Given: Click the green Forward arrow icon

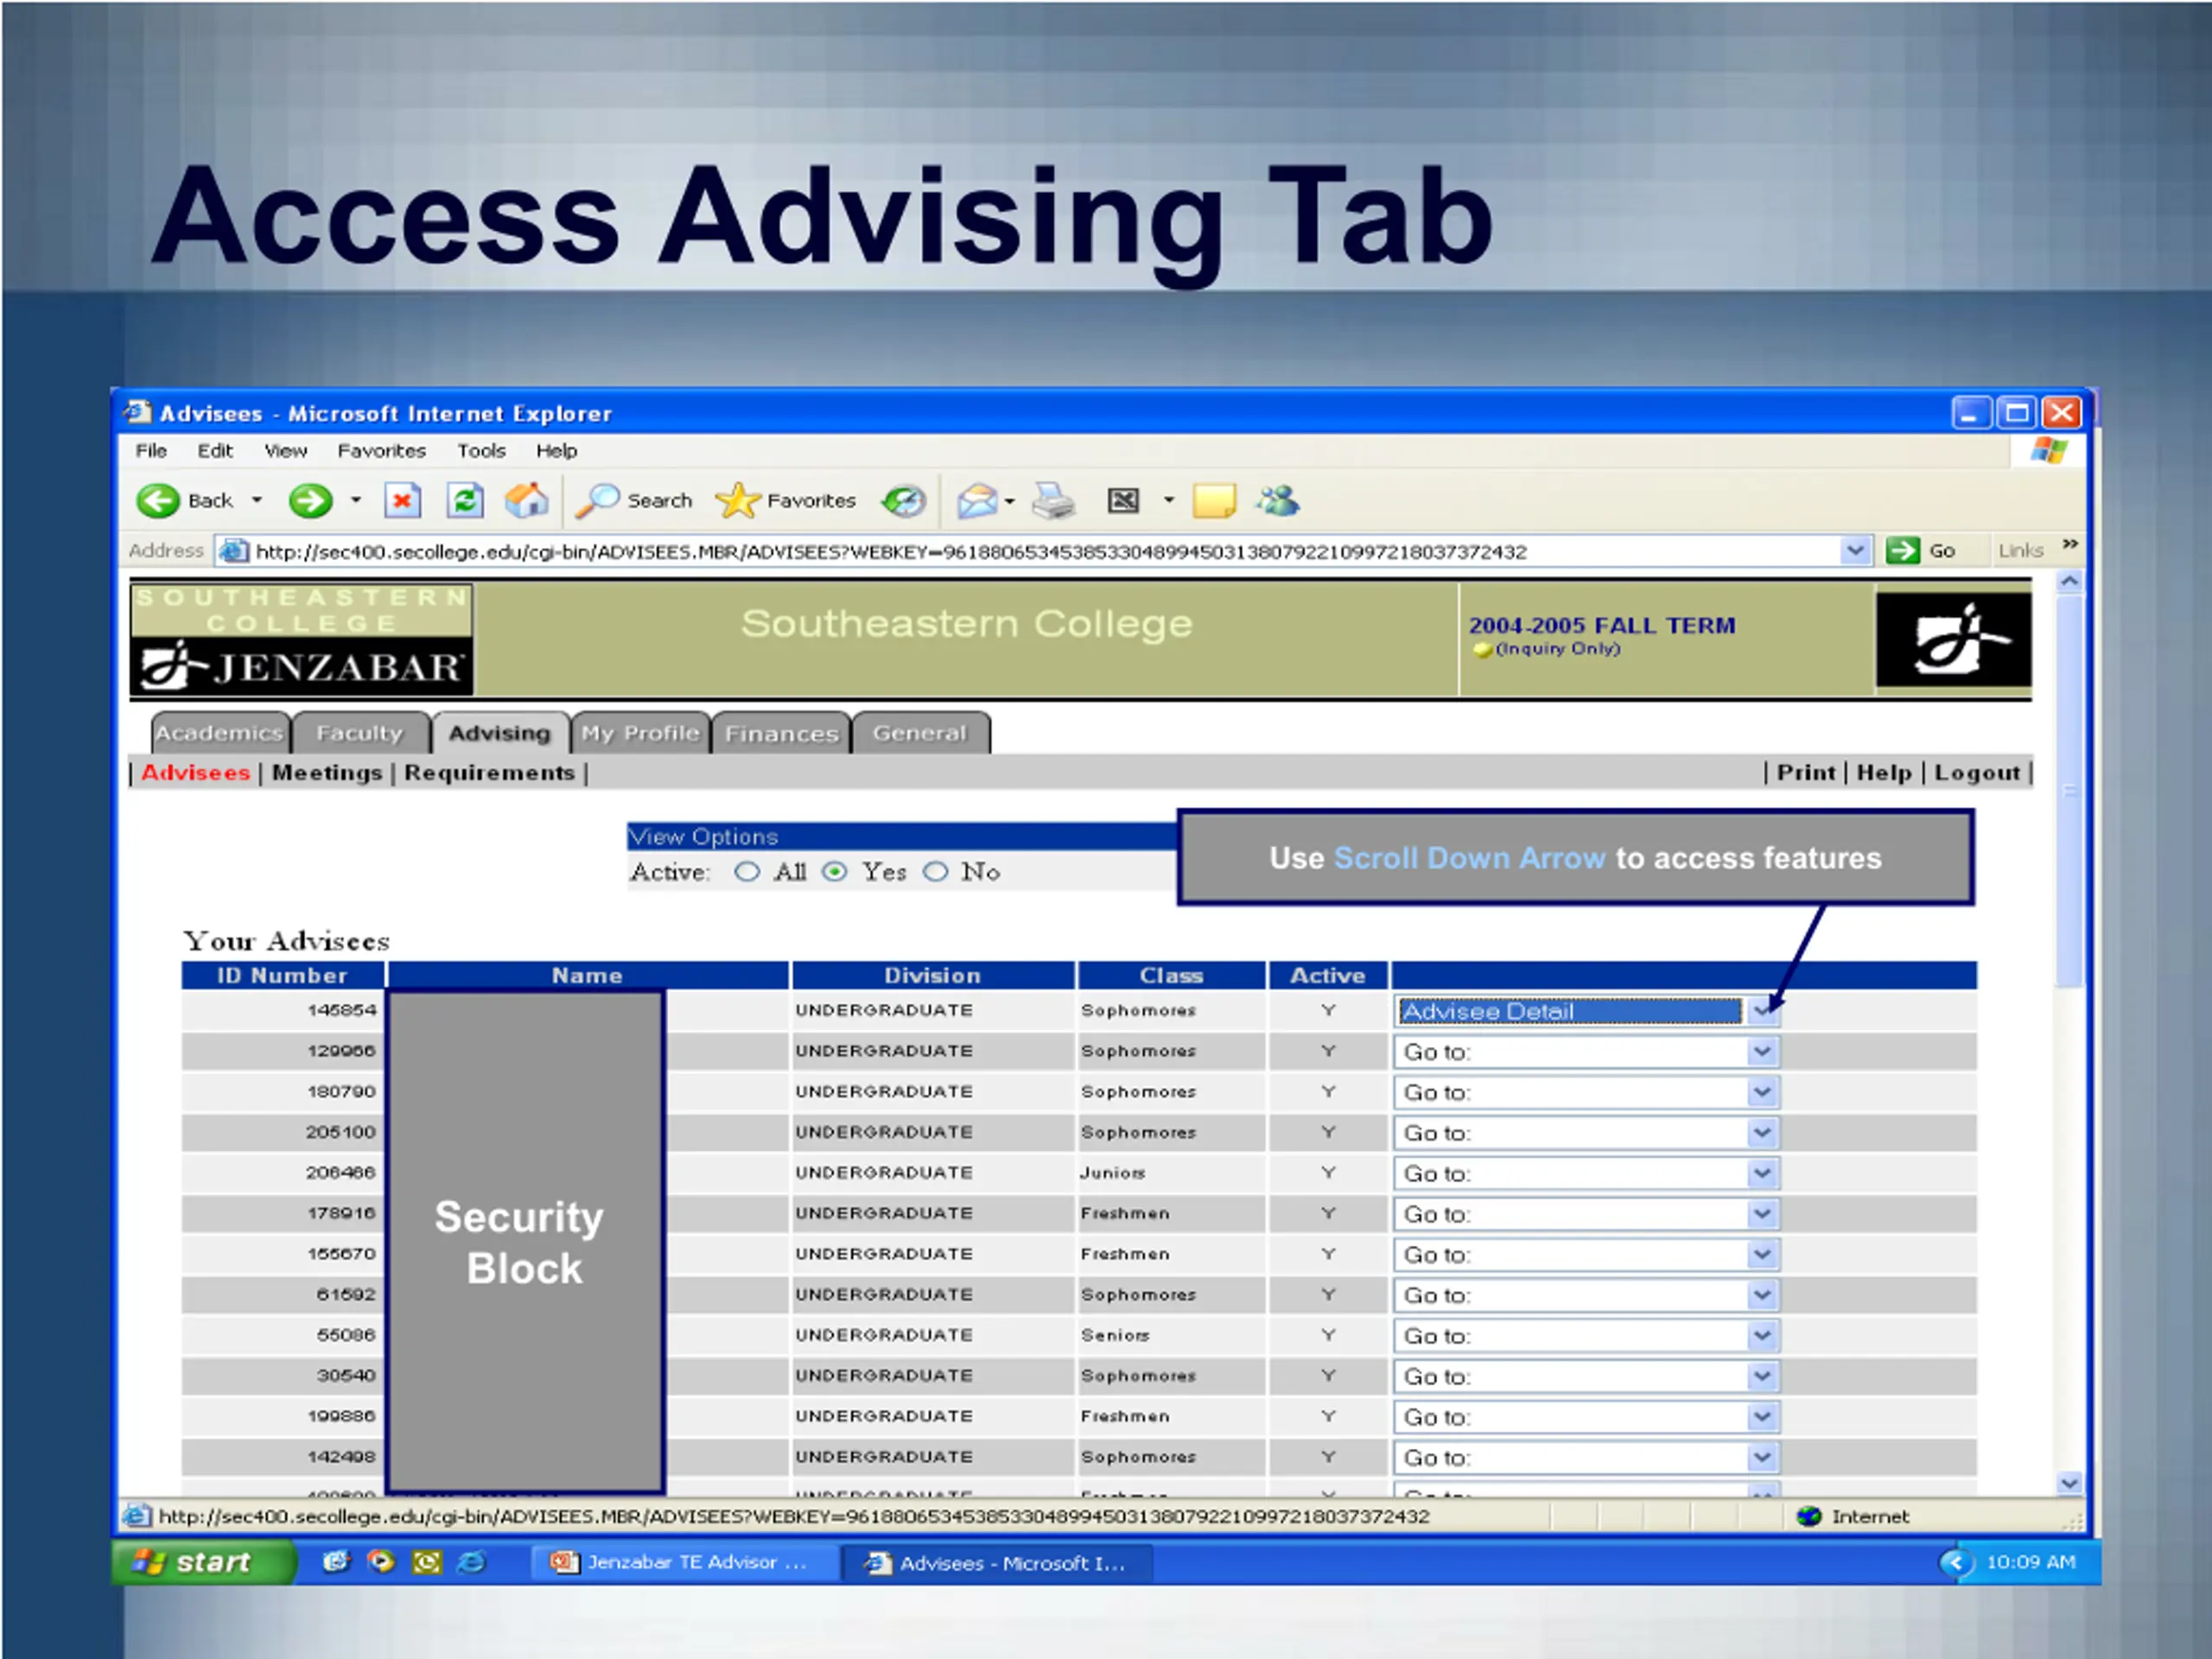Looking at the screenshot, I should 310,500.
